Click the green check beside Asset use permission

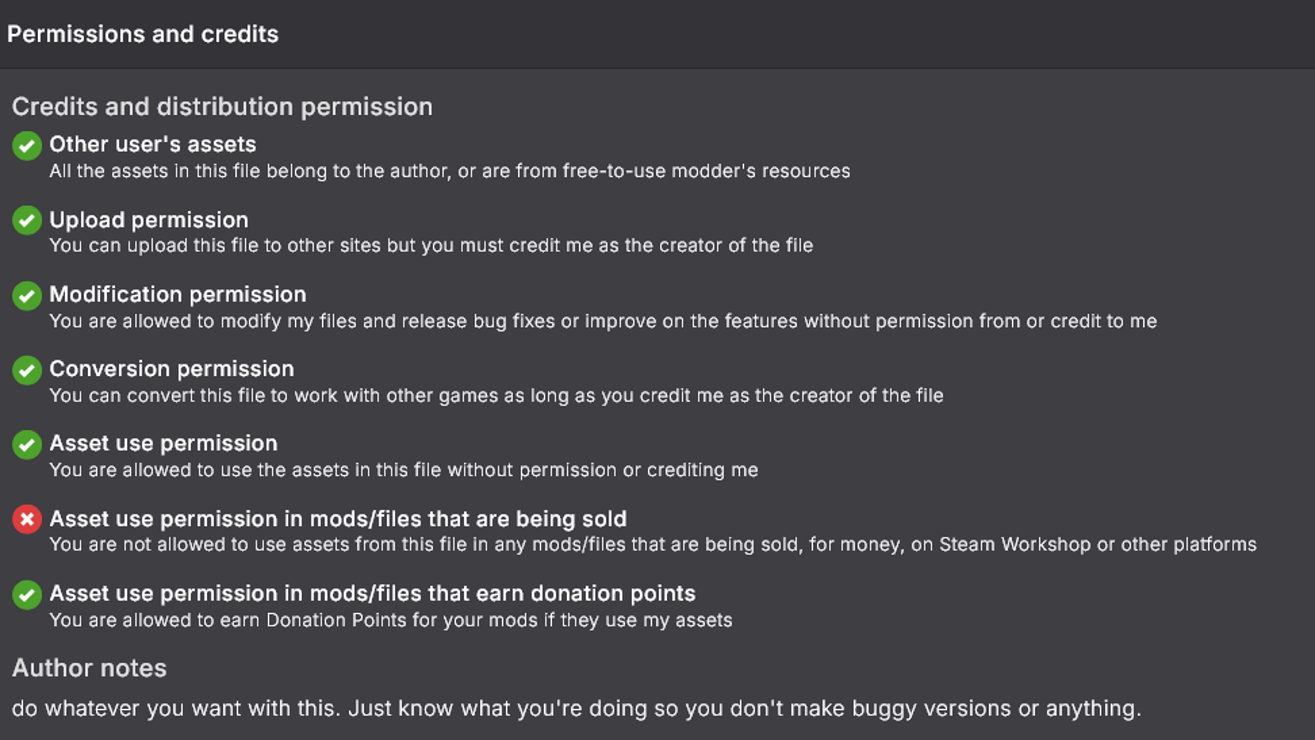27,445
